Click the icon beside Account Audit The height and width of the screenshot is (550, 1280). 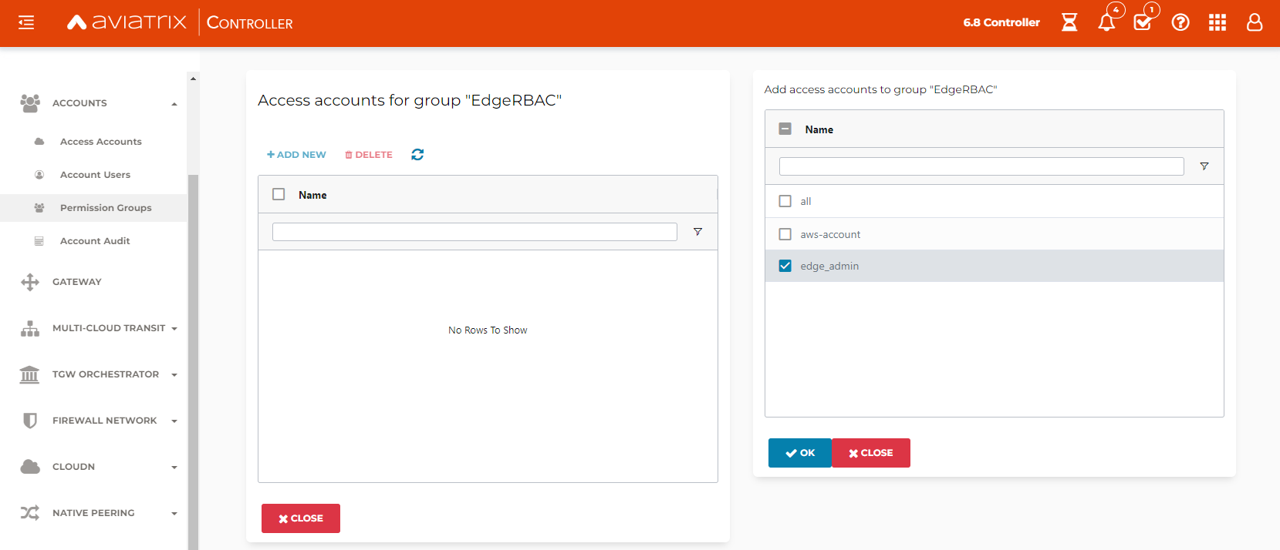click(x=39, y=241)
